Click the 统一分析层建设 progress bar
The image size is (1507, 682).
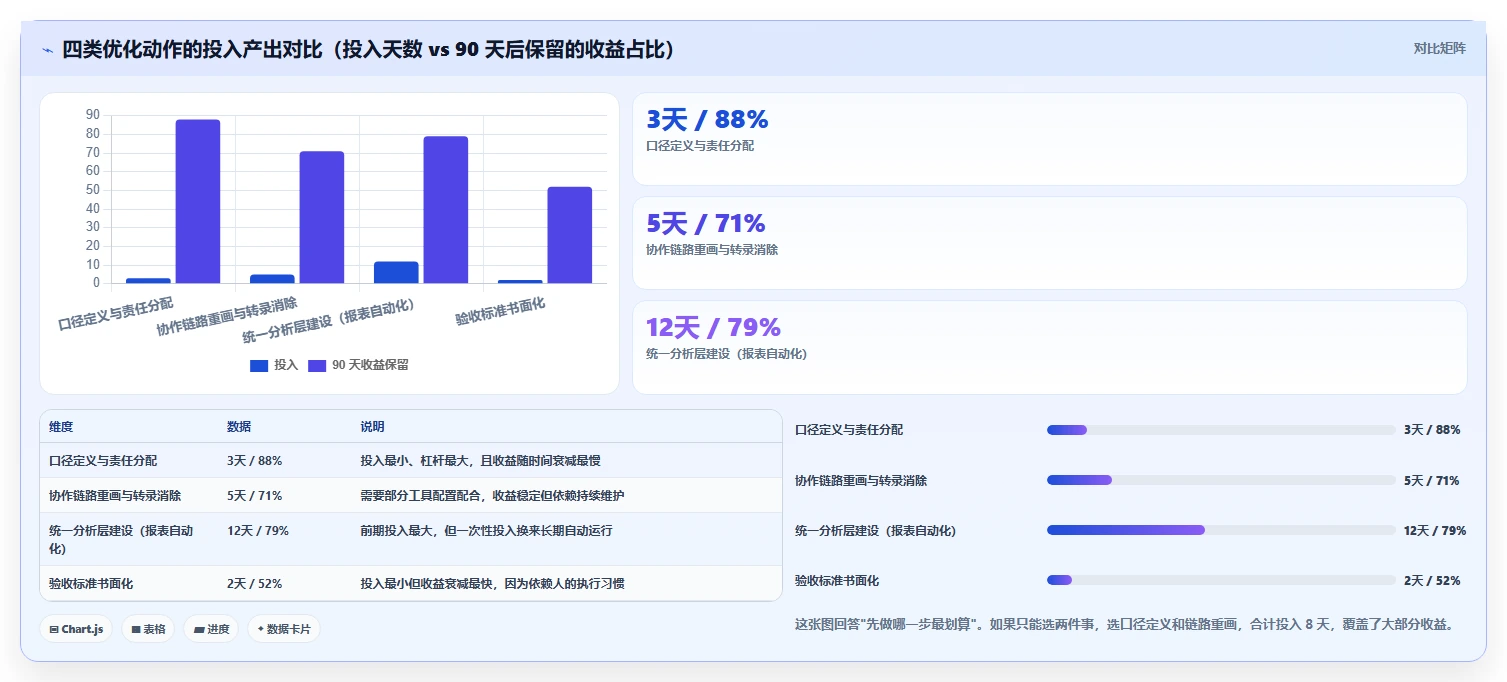(x=1221, y=530)
